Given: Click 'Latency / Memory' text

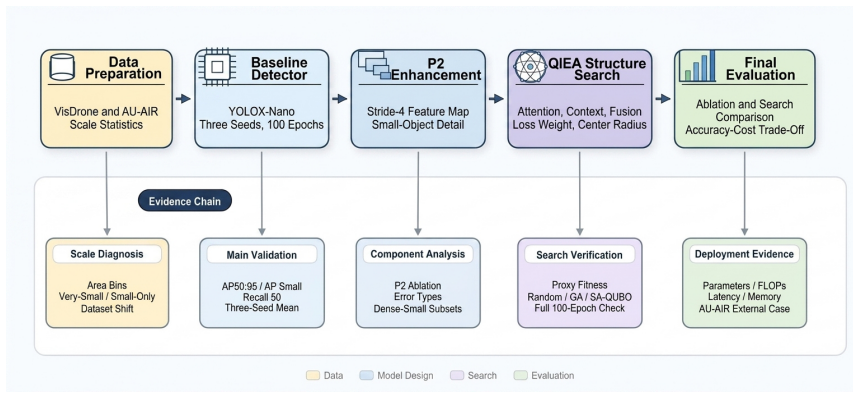Looking at the screenshot, I should coord(744,297).
